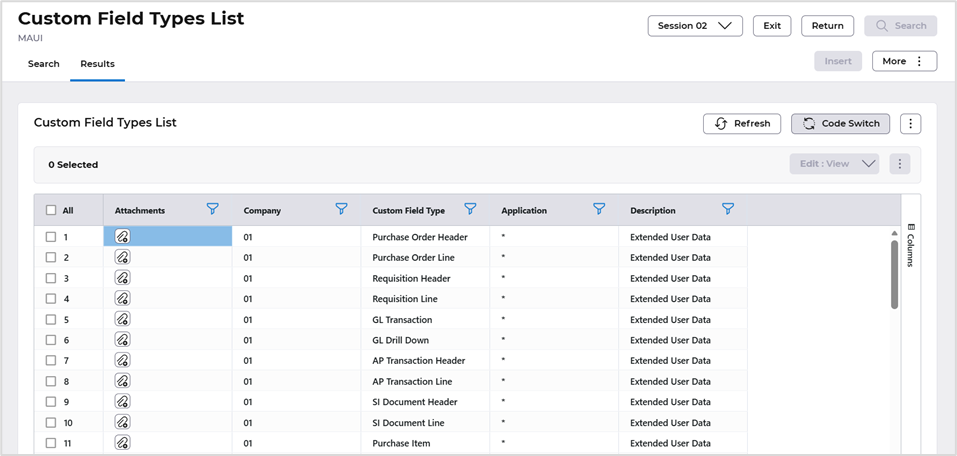Open attachment icon for row 1
Viewport: 957px width, 456px height.
(122, 237)
